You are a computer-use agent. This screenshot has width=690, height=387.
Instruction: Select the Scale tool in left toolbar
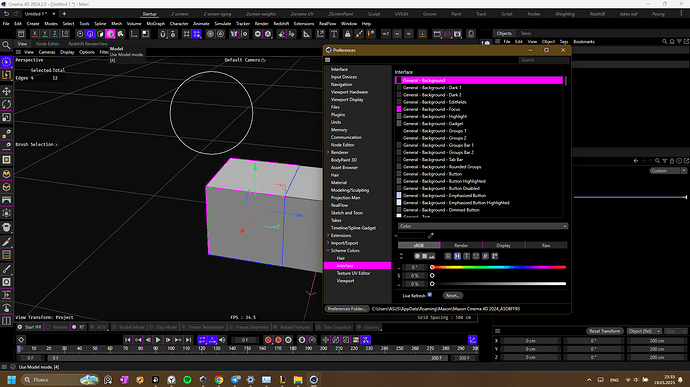point(7,118)
